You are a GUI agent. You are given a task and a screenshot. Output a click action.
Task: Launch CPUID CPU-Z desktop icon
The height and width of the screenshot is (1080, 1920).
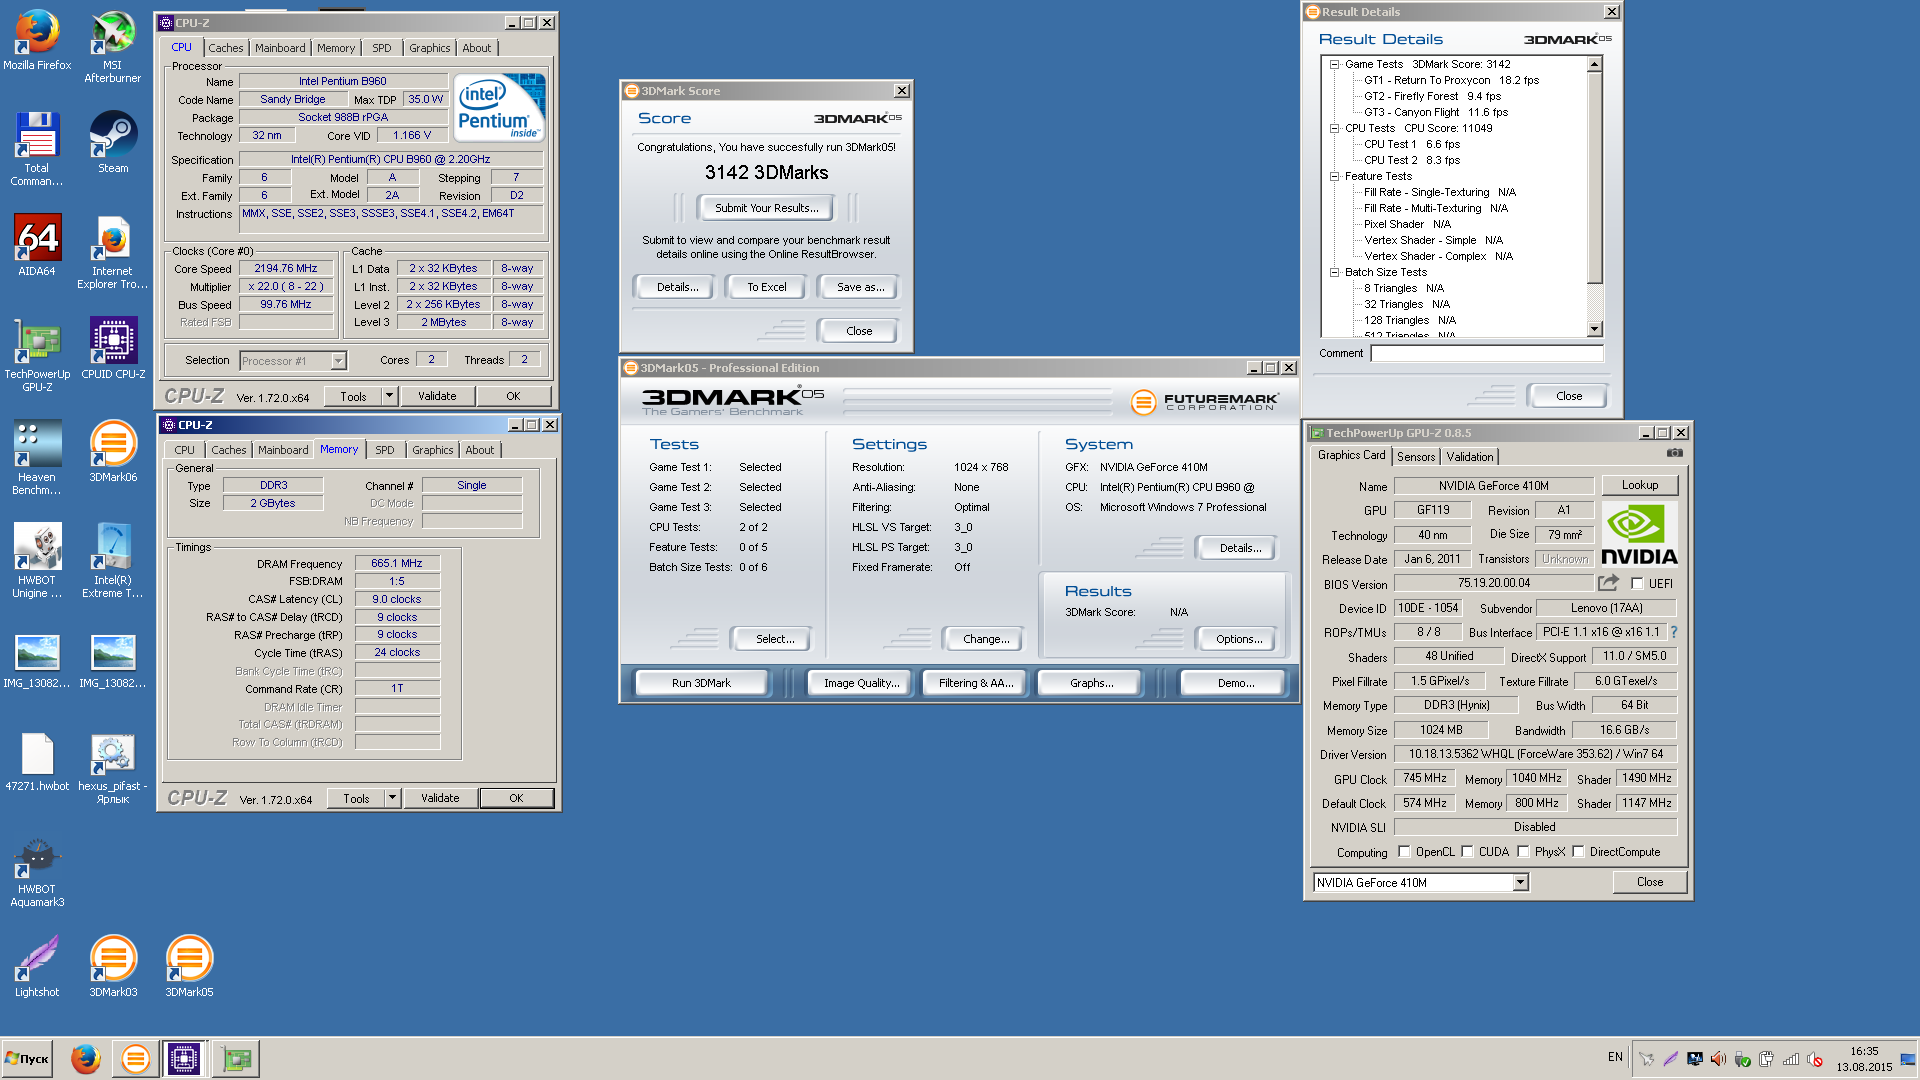(x=113, y=348)
